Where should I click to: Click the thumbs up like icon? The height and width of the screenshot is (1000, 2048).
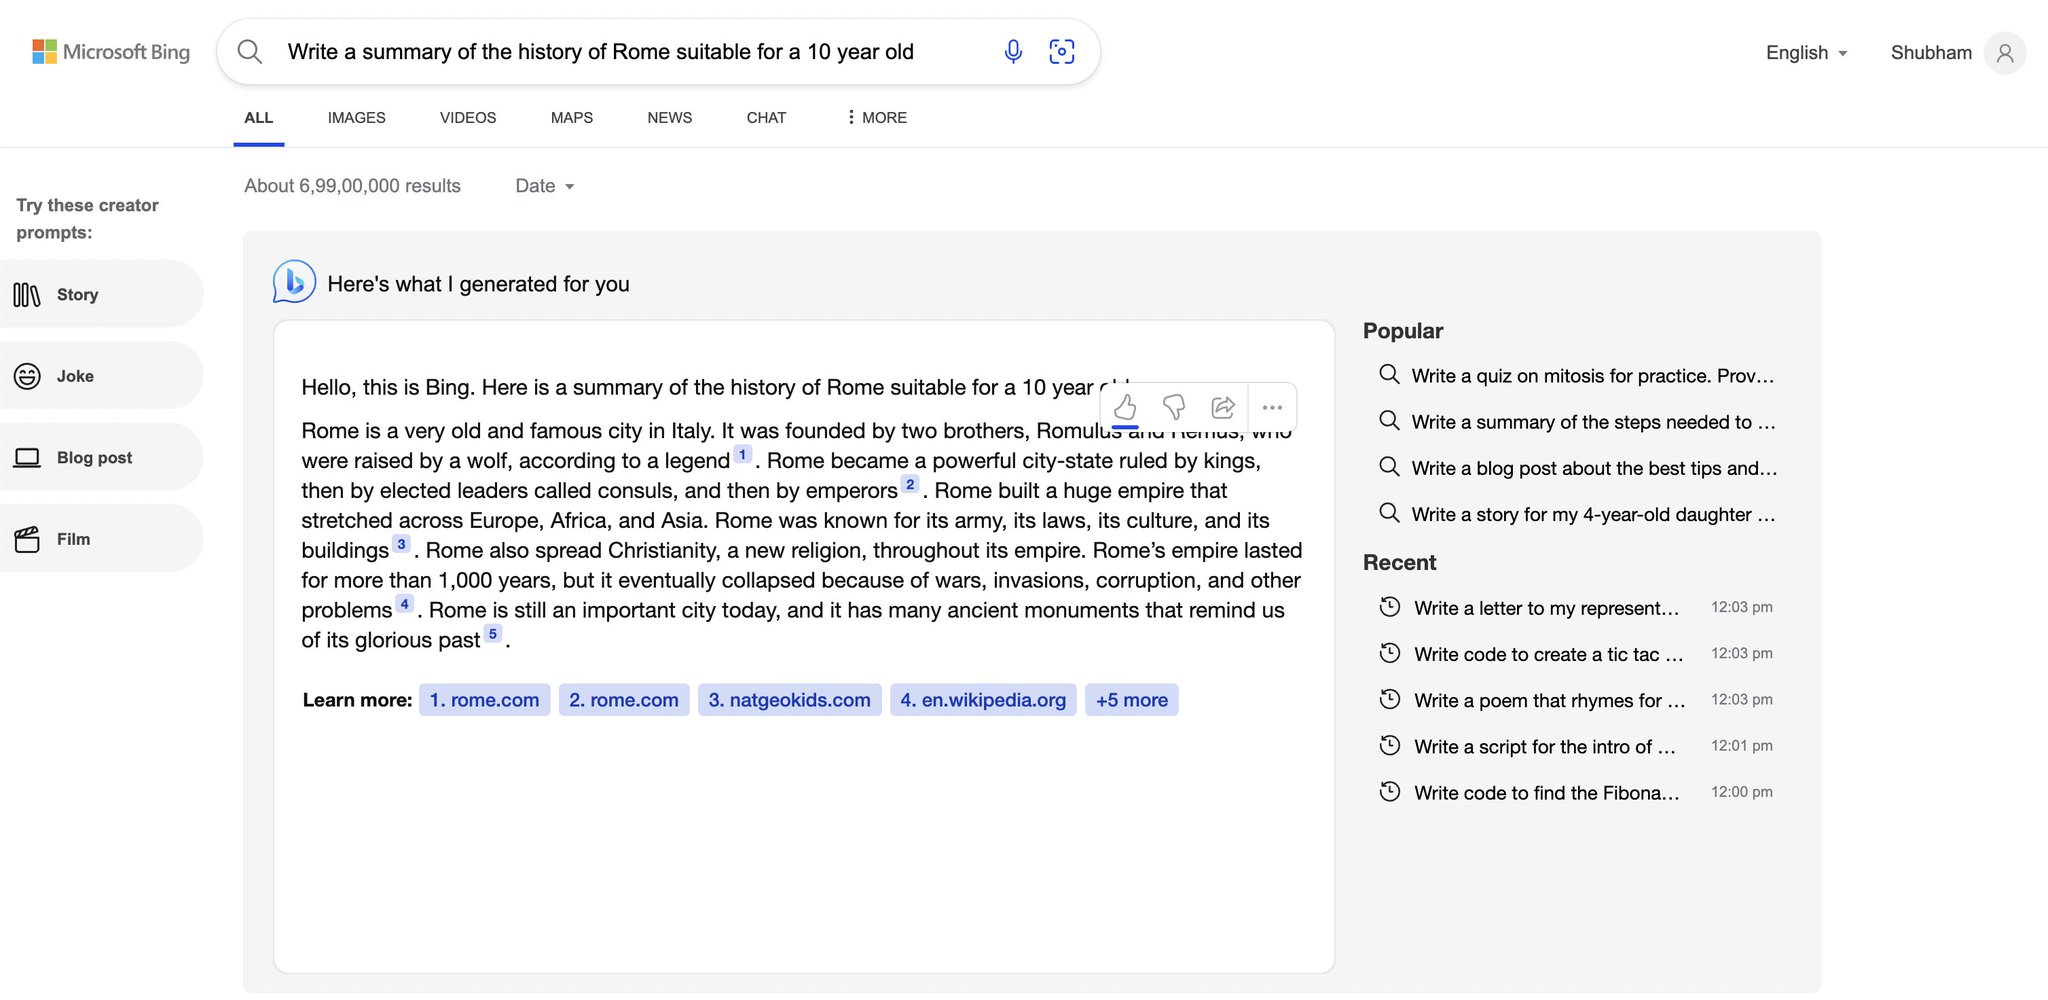coord(1125,407)
